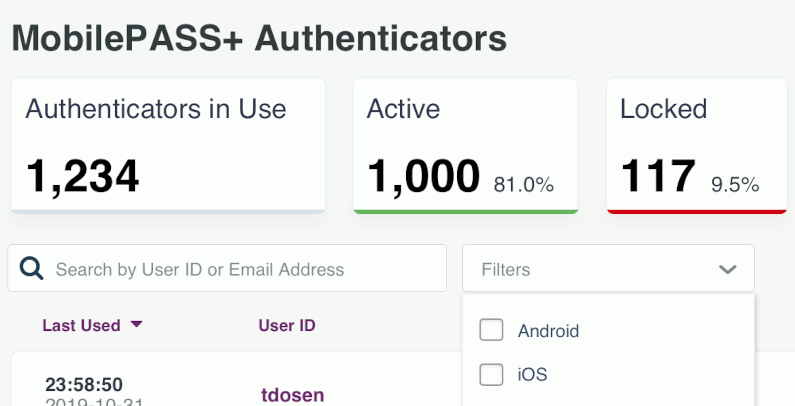The width and height of the screenshot is (795, 406).
Task: Select the Authenticators in Use card
Action: (x=168, y=145)
